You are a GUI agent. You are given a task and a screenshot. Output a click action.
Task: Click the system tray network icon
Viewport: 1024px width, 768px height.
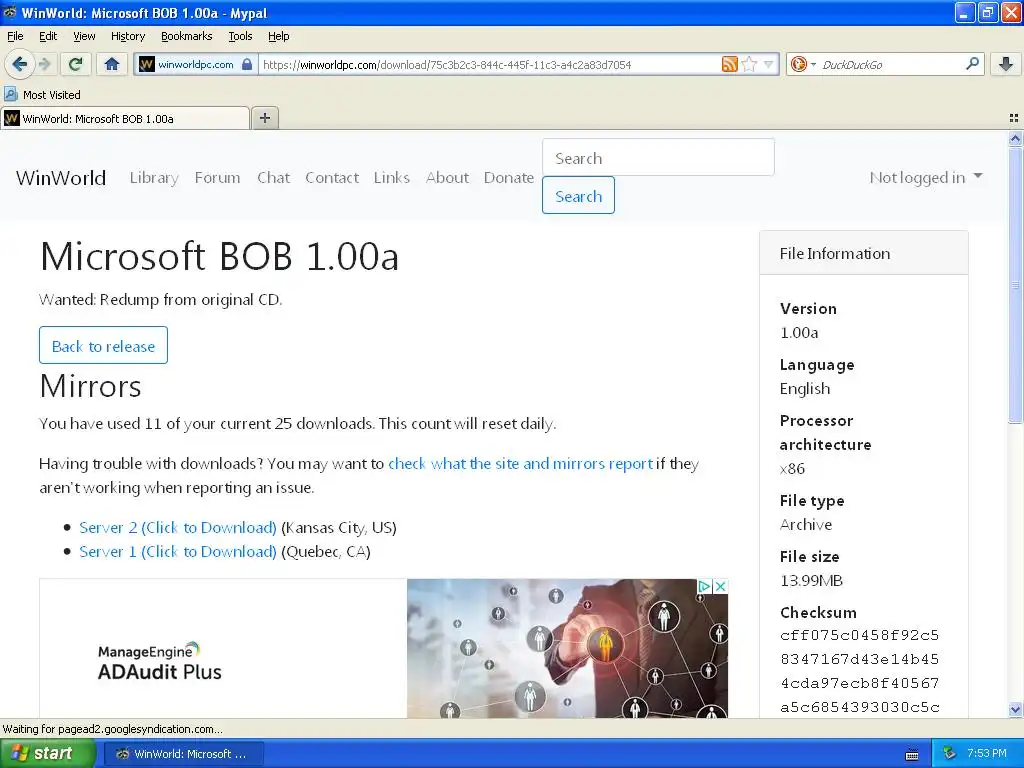(950, 754)
